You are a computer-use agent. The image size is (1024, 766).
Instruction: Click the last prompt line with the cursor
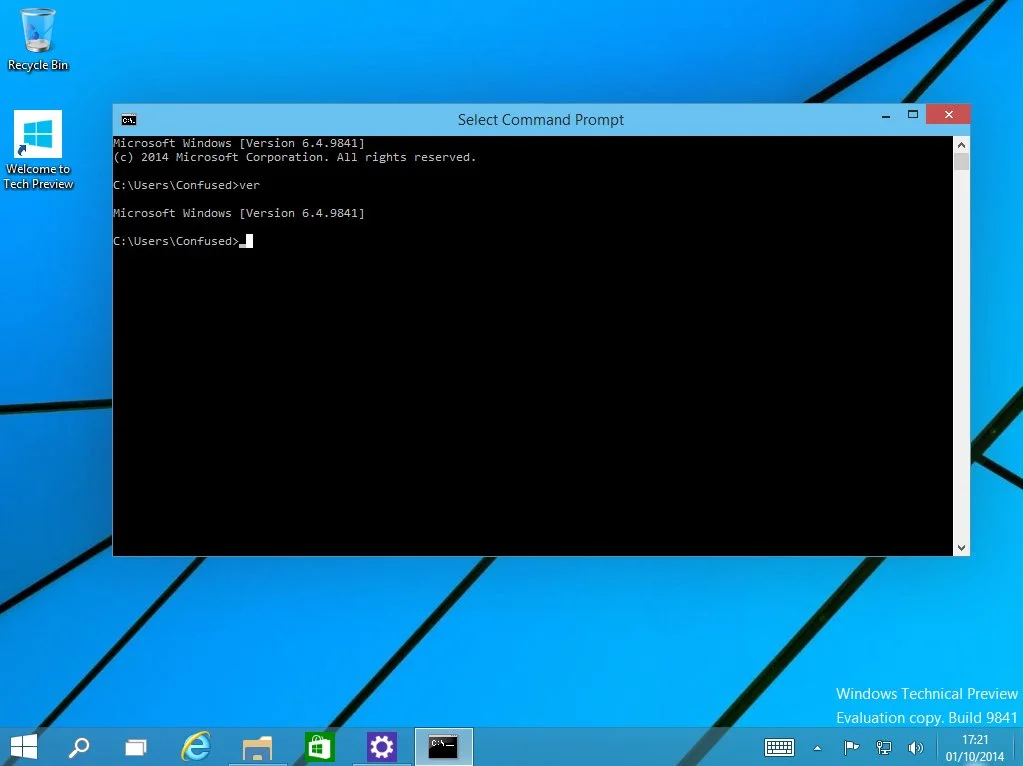pos(183,242)
